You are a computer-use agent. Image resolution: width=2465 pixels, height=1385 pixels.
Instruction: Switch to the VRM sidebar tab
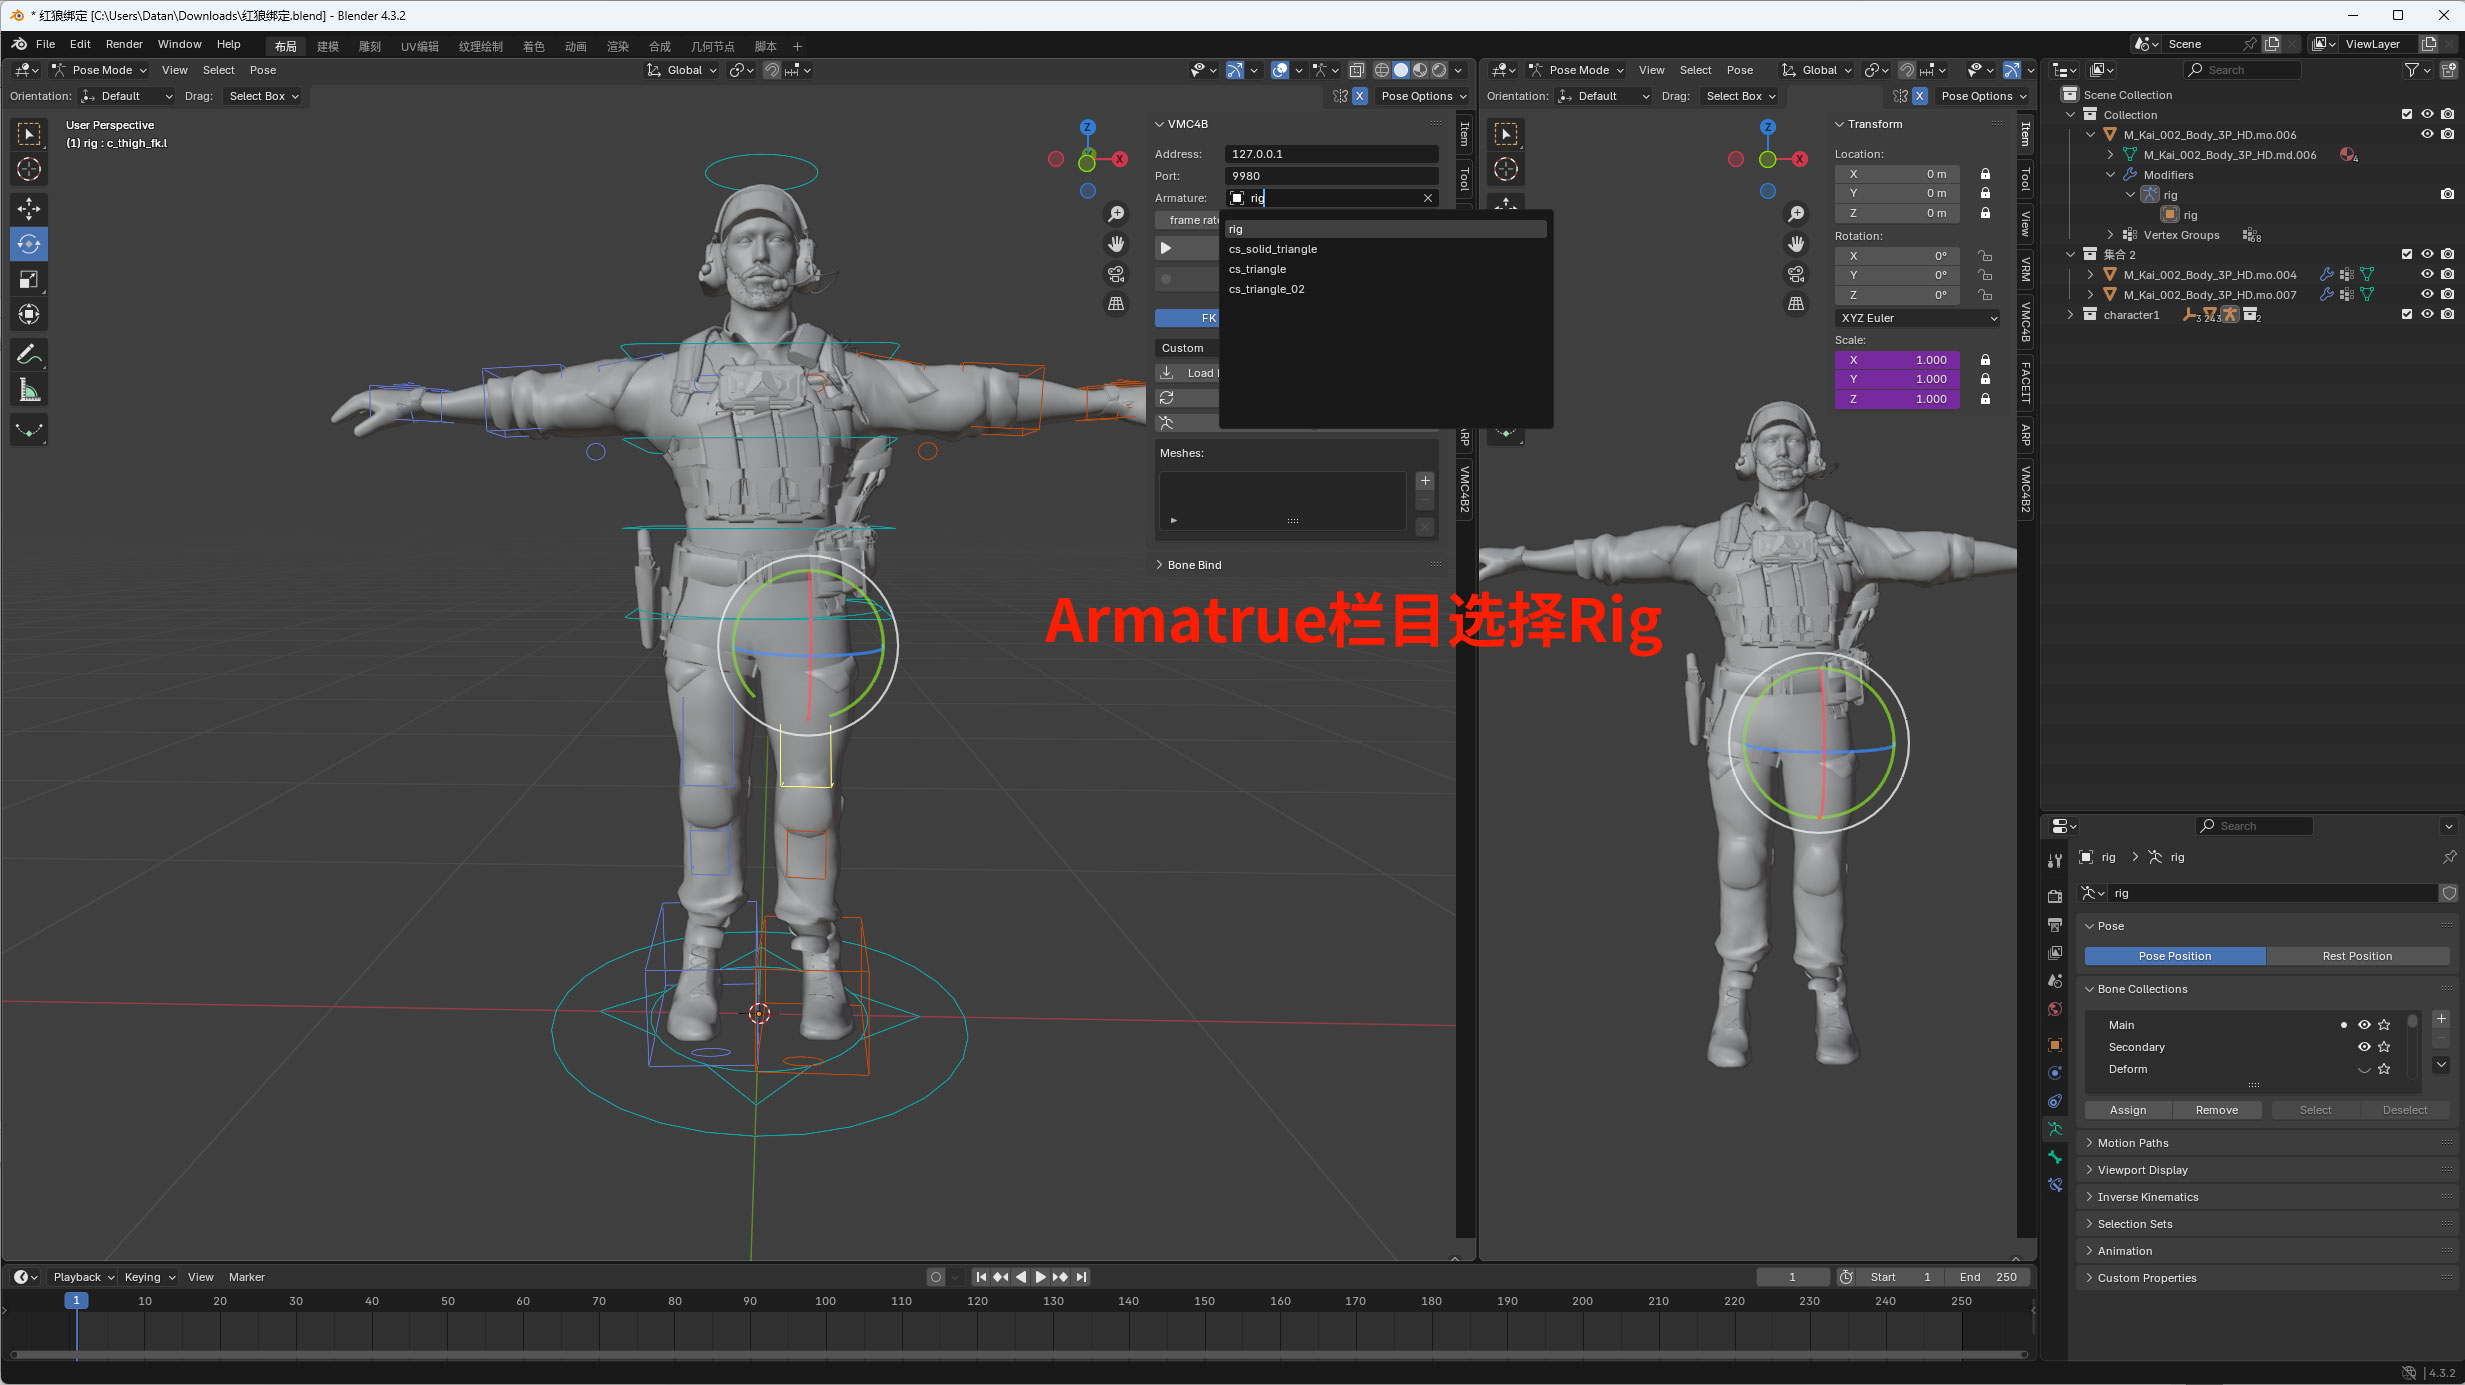click(2025, 270)
